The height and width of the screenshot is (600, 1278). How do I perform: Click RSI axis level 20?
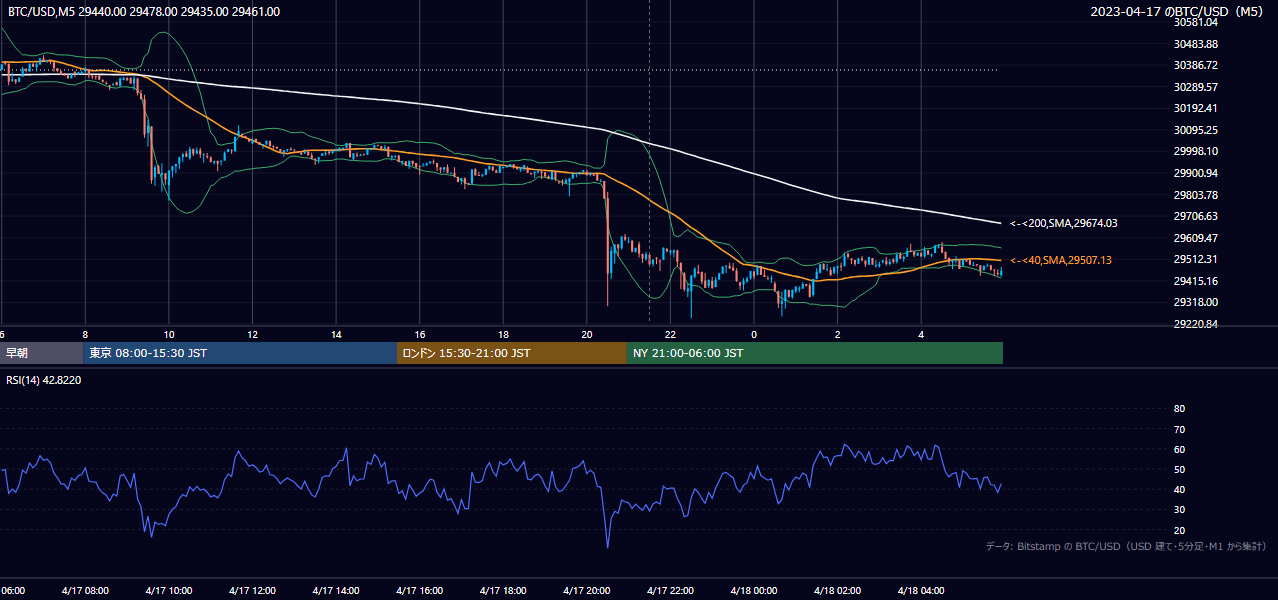click(1179, 530)
